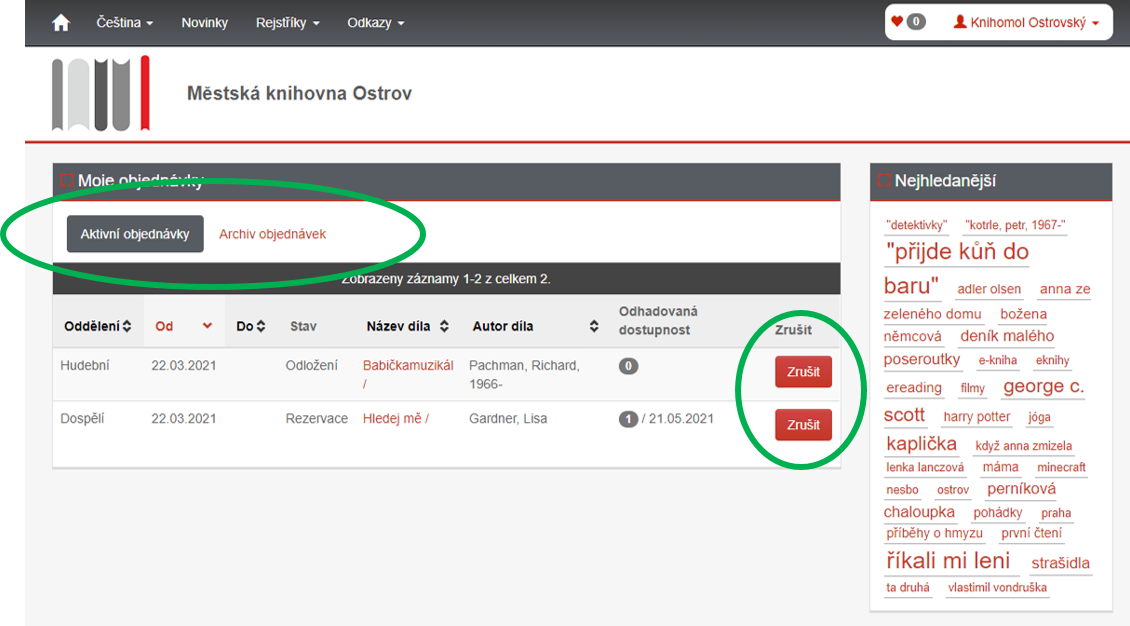Sort table by Oddělení column arrows

127,326
